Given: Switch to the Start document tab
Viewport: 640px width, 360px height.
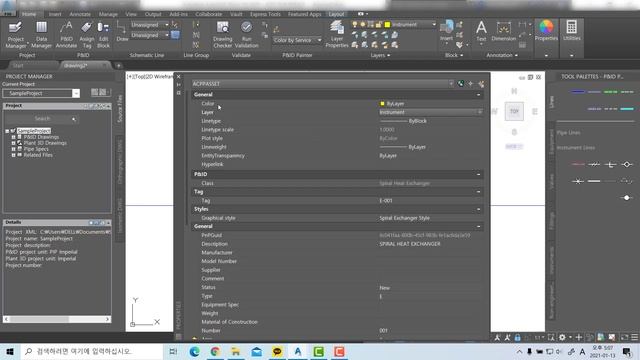Looking at the screenshot, I should pos(18,65).
